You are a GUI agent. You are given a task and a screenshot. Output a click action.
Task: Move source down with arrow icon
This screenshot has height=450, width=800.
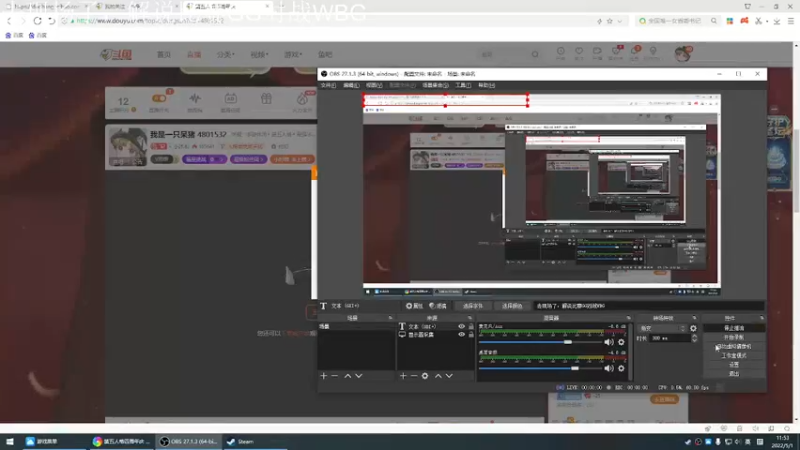(449, 376)
